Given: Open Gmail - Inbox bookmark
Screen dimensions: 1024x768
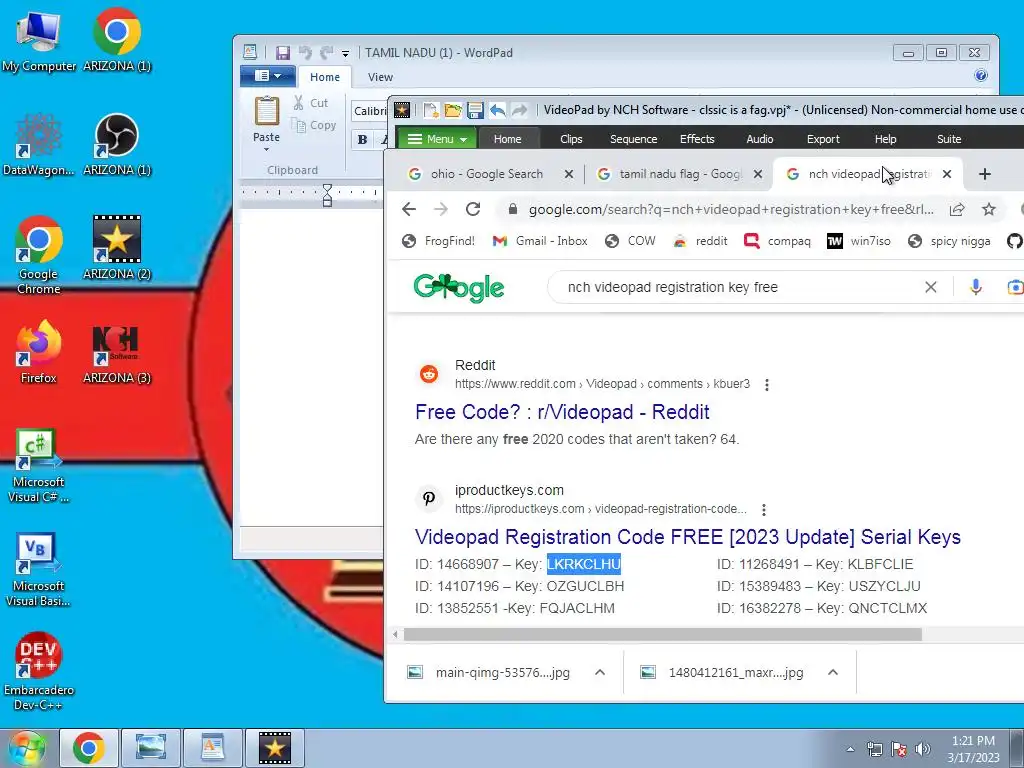Looking at the screenshot, I should 540,241.
